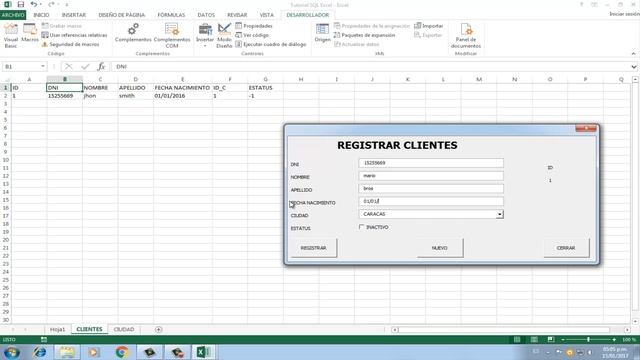The height and width of the screenshot is (360, 640).
Task: Click the NUEVO button
Action: [440, 248]
